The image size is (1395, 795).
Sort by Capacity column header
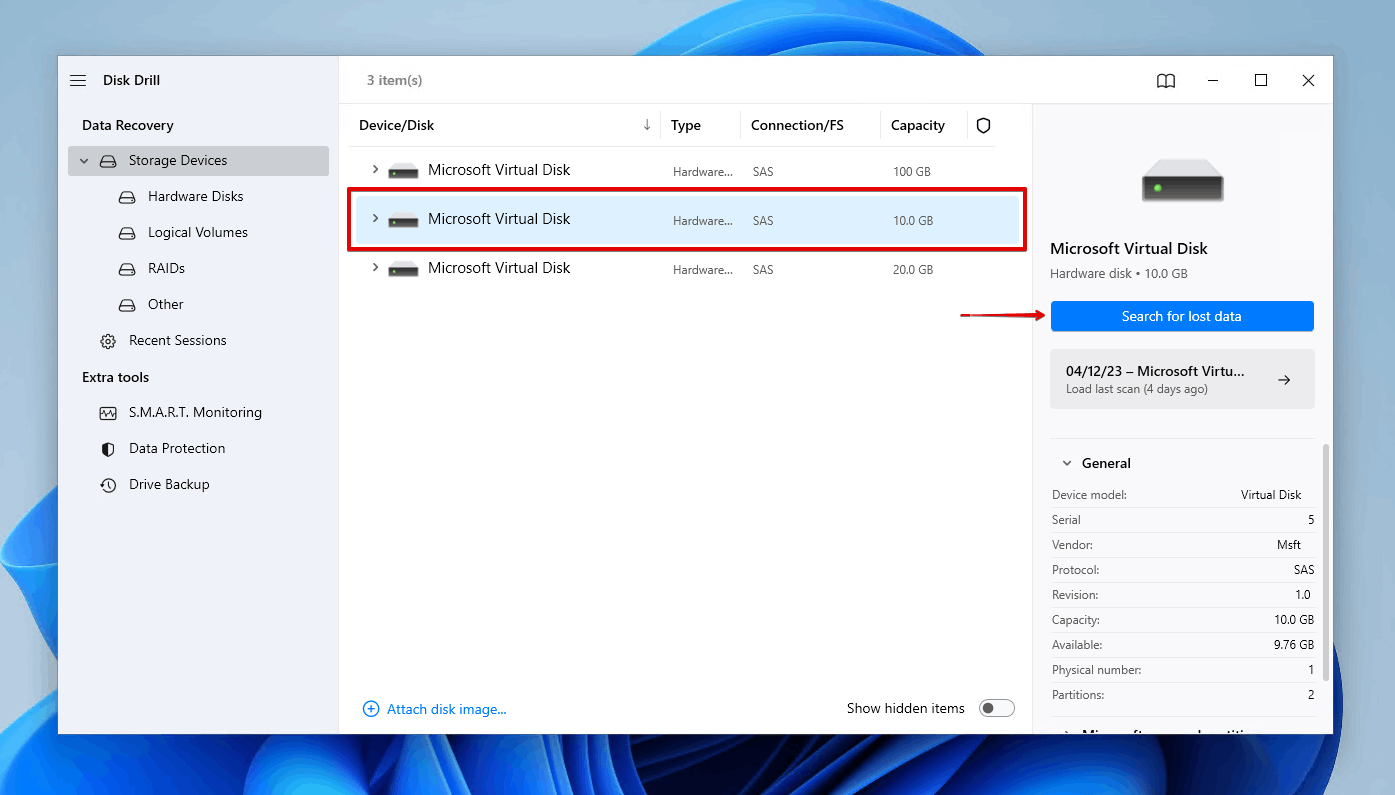click(918, 126)
